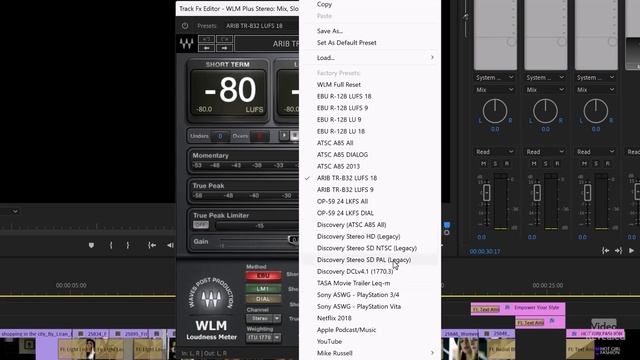
Task: Click the mixer timecode 00:00:30:17
Action: pos(484,251)
